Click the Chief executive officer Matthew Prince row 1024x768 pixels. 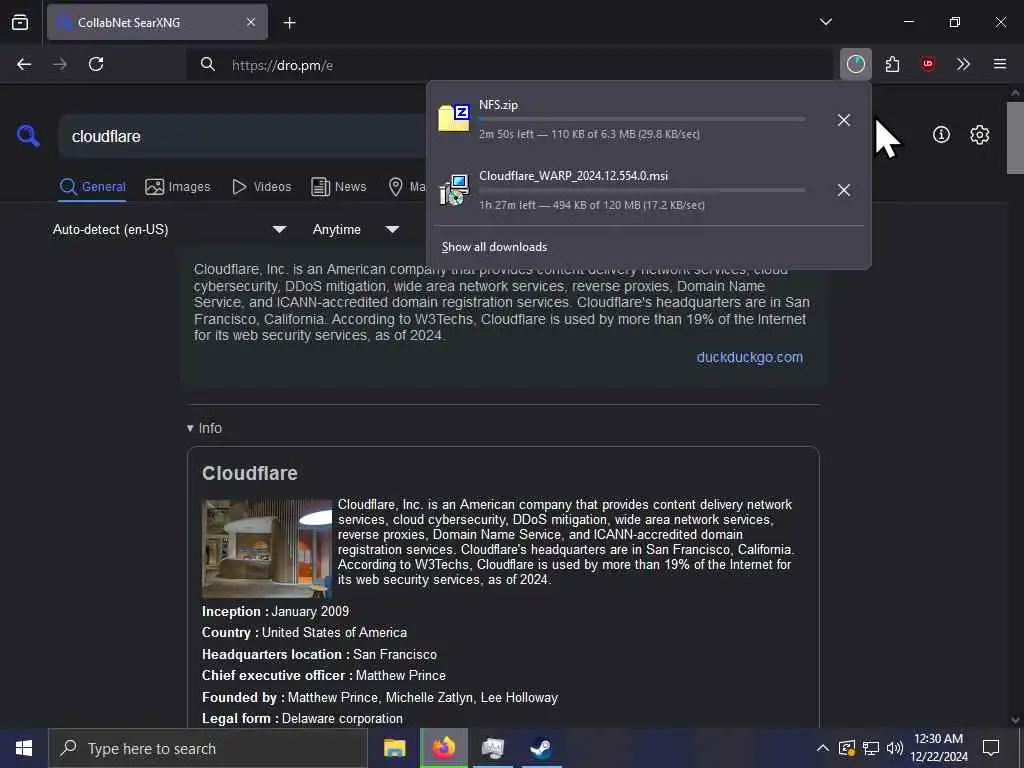point(324,675)
